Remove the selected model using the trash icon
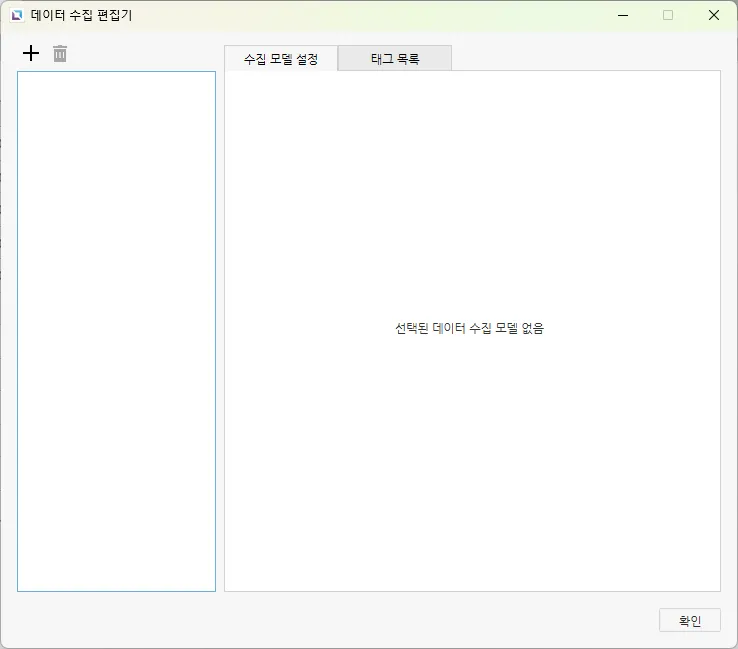Image resolution: width=738 pixels, height=649 pixels. coord(60,53)
